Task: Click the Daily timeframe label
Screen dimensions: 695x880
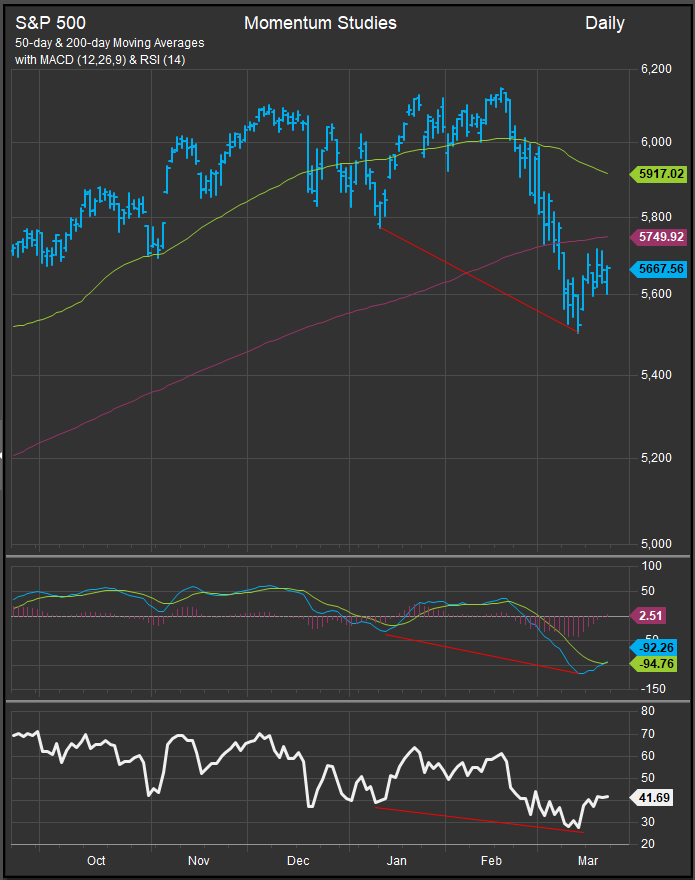Action: [605, 23]
